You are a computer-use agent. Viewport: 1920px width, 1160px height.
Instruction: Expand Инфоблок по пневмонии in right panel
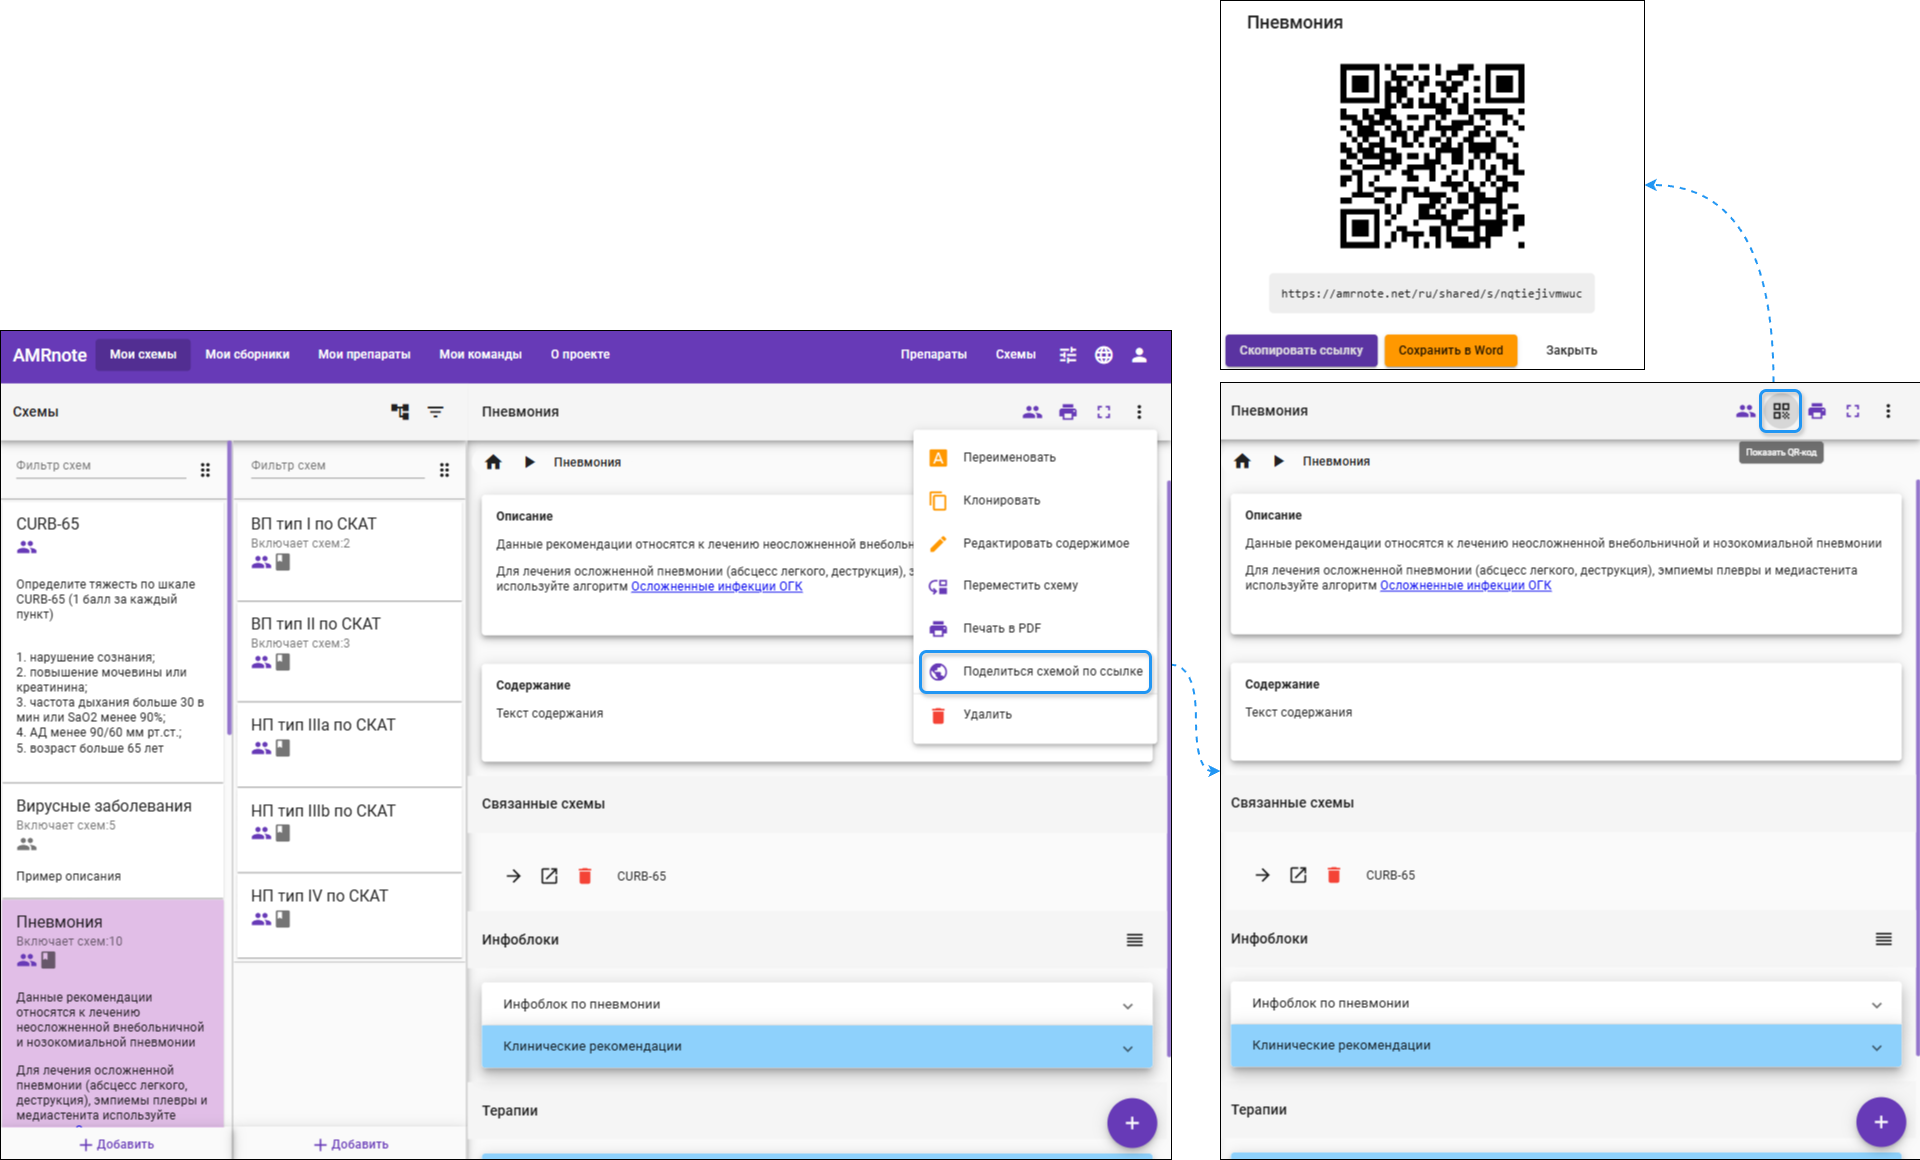[x=1566, y=1003]
